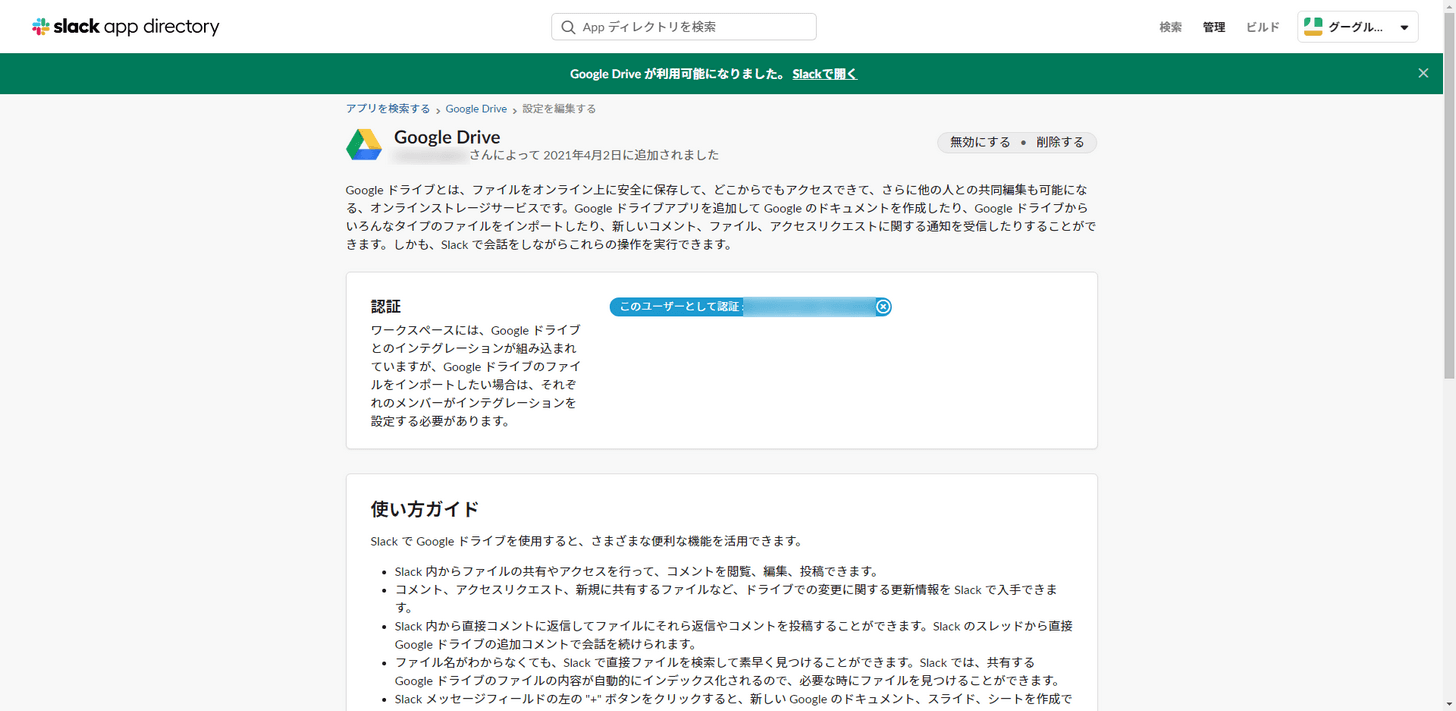
Task: Open the Slackで開く link in the banner
Action: [x=824, y=73]
